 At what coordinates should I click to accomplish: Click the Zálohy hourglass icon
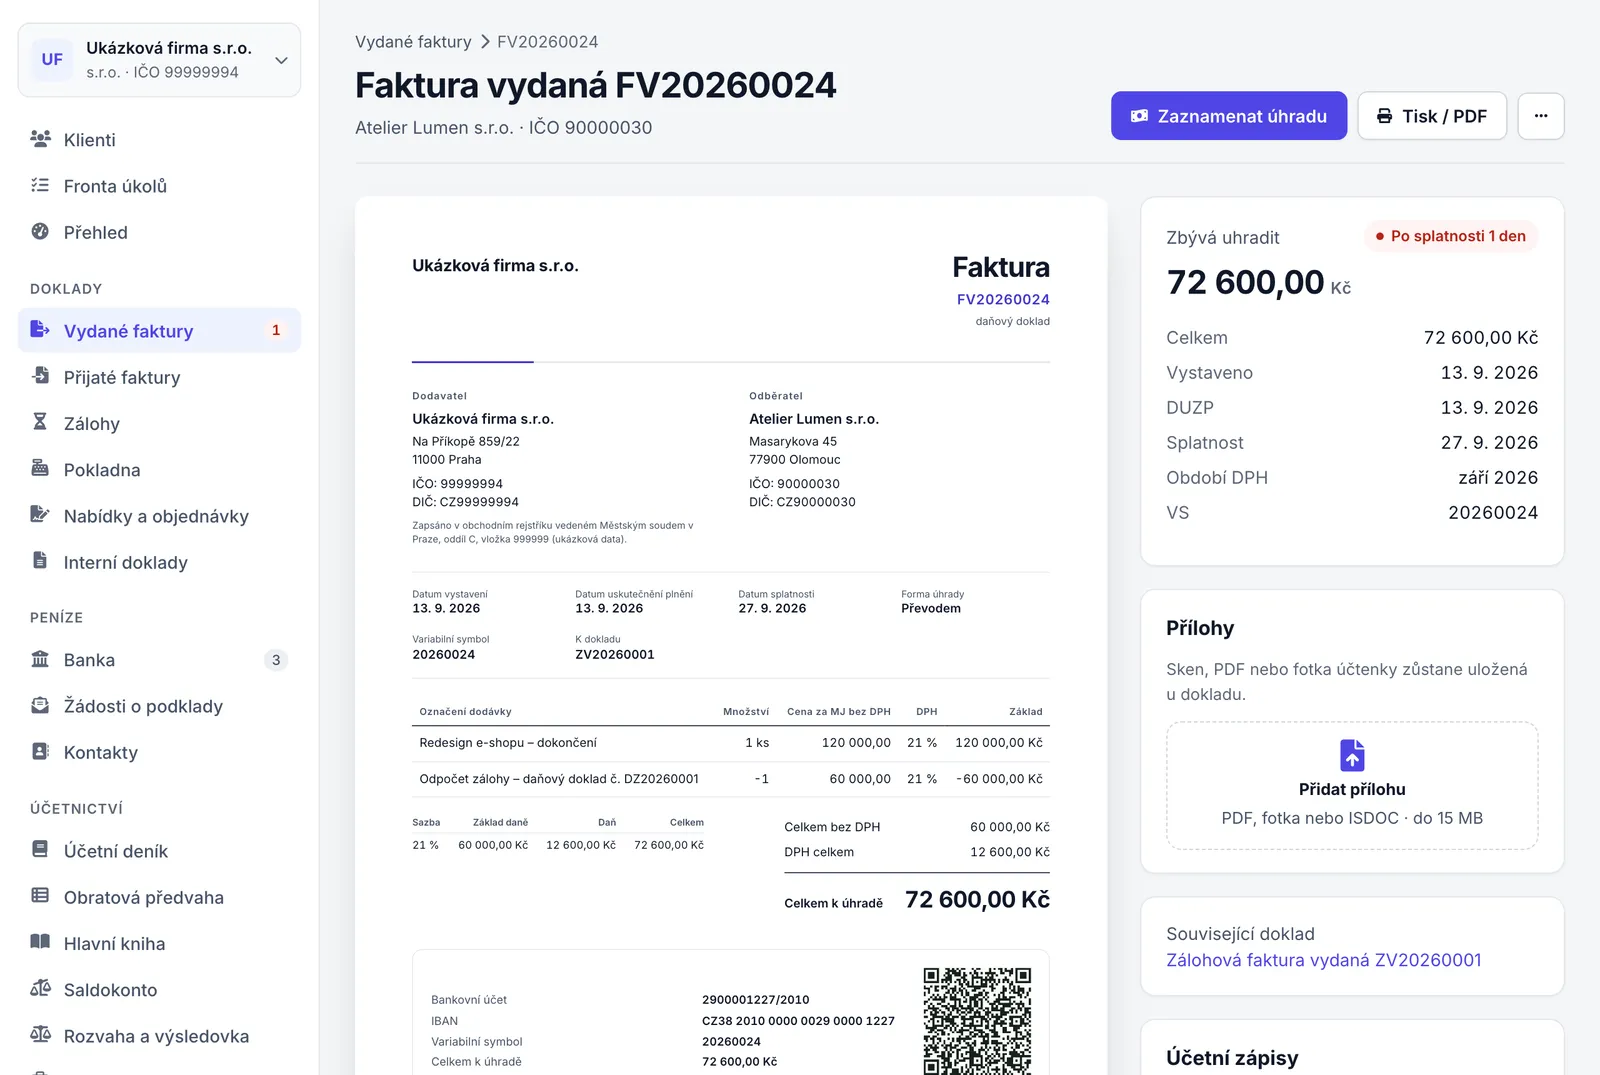(40, 422)
